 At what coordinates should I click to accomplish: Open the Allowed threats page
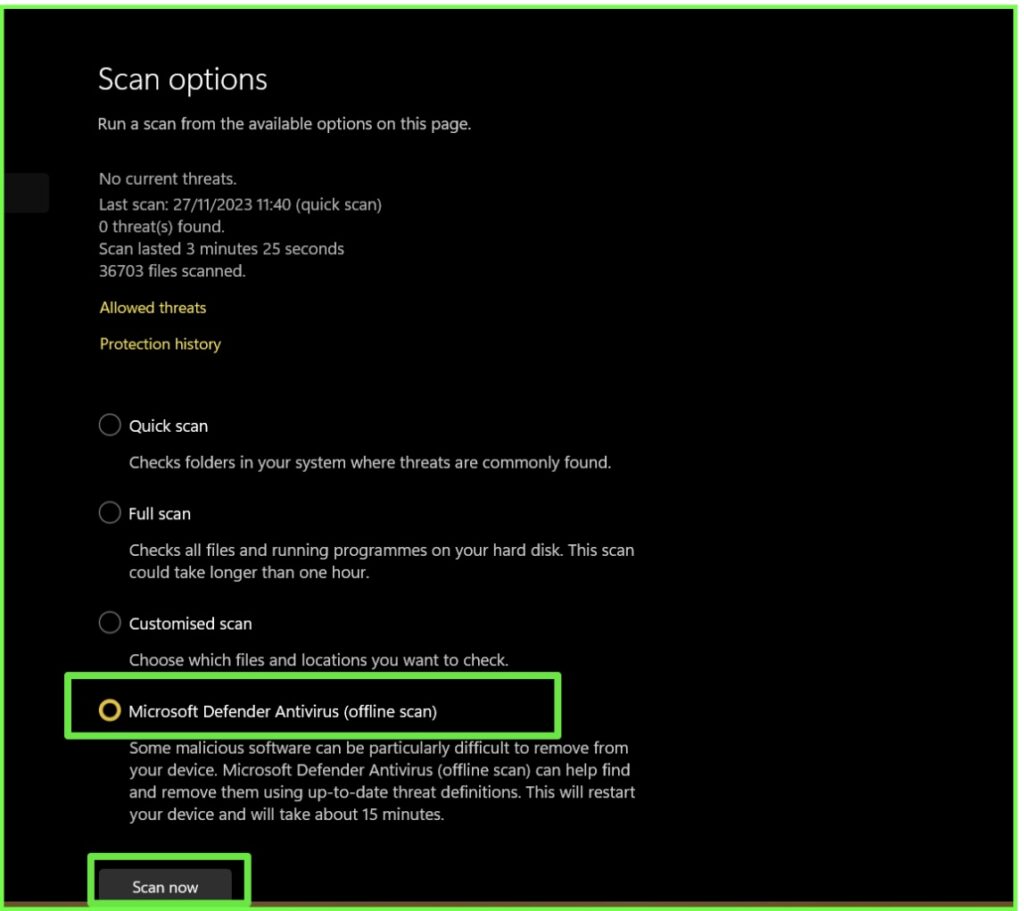(152, 307)
